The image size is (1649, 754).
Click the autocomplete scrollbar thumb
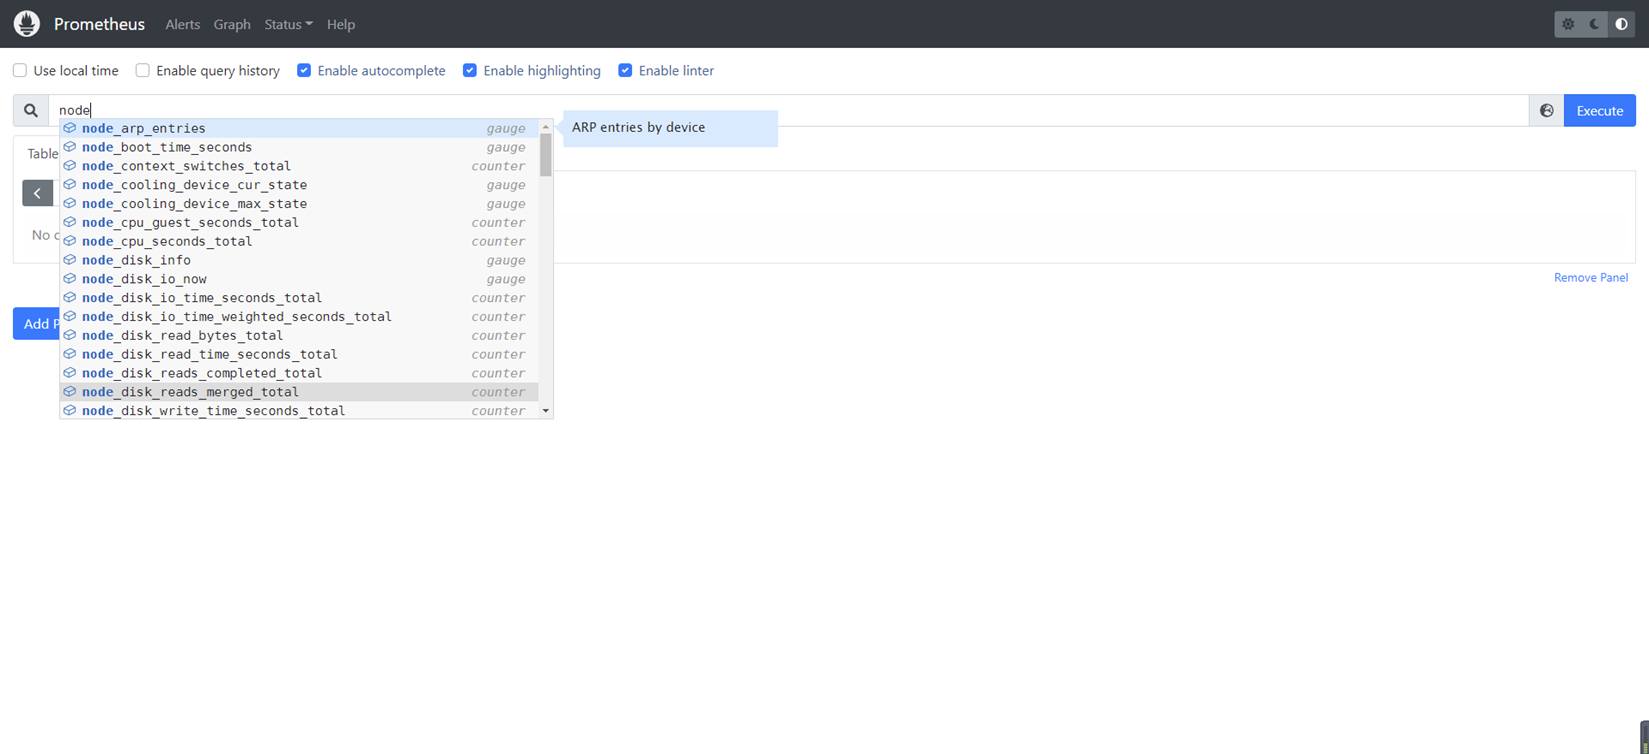(546, 155)
